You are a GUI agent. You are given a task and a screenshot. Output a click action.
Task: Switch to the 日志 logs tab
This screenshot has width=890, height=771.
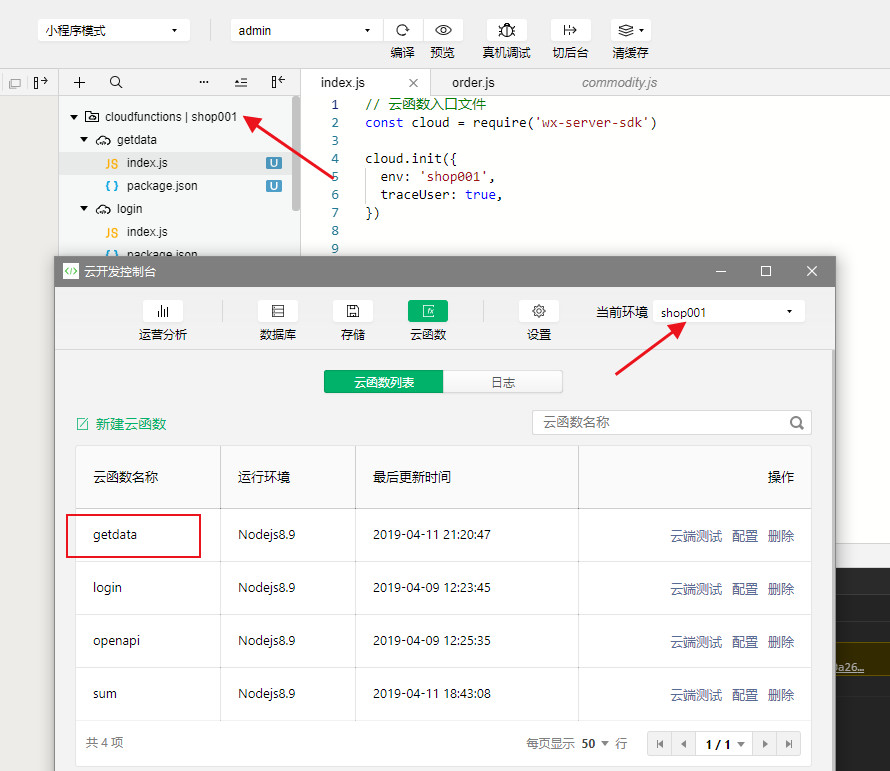[503, 382]
